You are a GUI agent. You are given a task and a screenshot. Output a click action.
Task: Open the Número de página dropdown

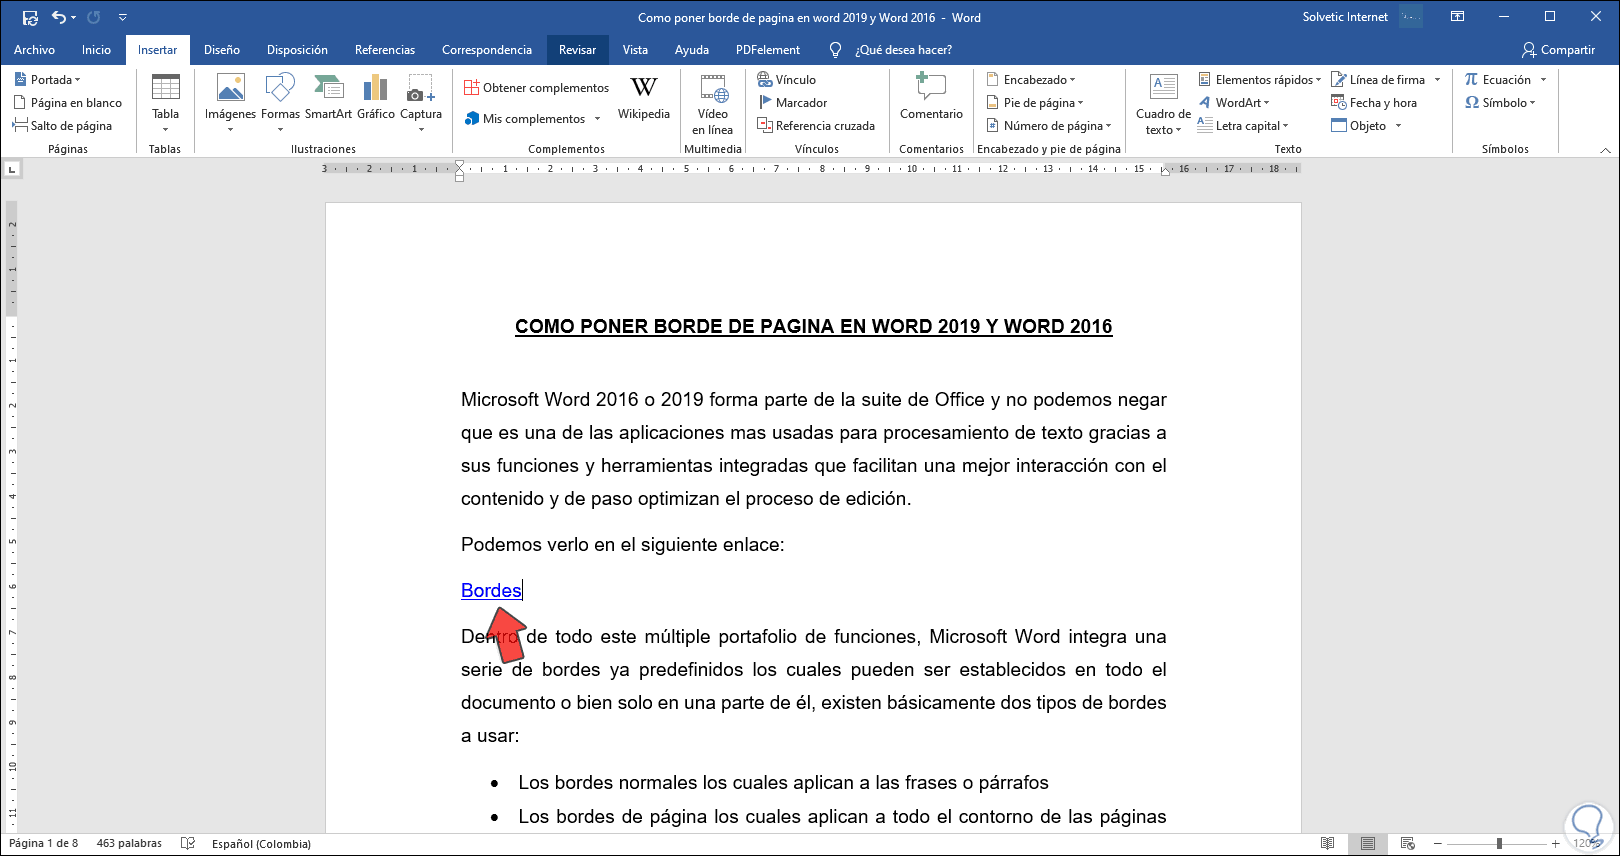[x=1049, y=126]
